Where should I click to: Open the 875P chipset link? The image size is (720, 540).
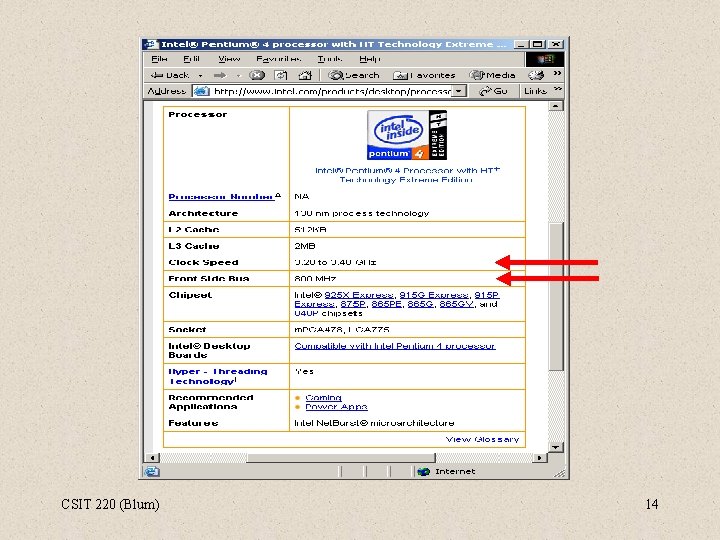(x=353, y=304)
